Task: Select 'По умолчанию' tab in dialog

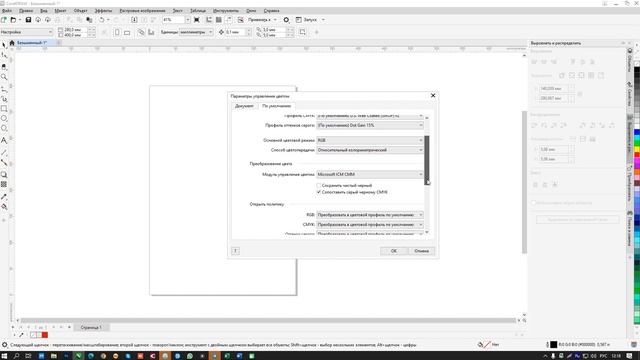Action: coord(277,106)
